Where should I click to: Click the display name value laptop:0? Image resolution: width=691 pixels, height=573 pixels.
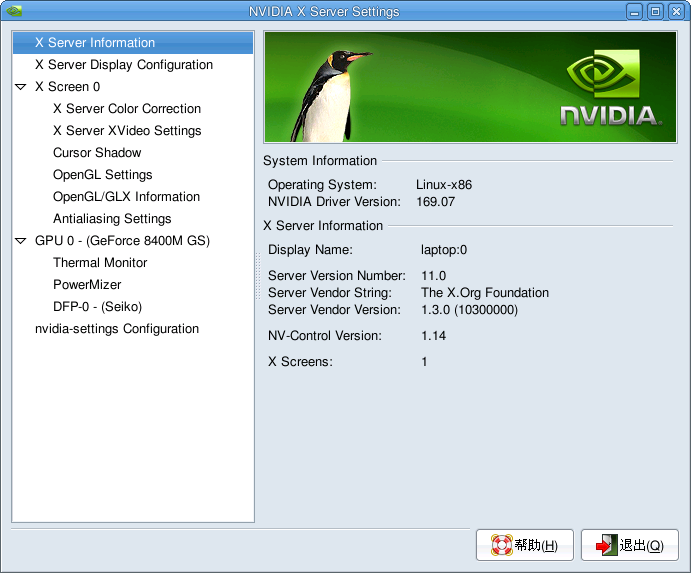pos(444,250)
